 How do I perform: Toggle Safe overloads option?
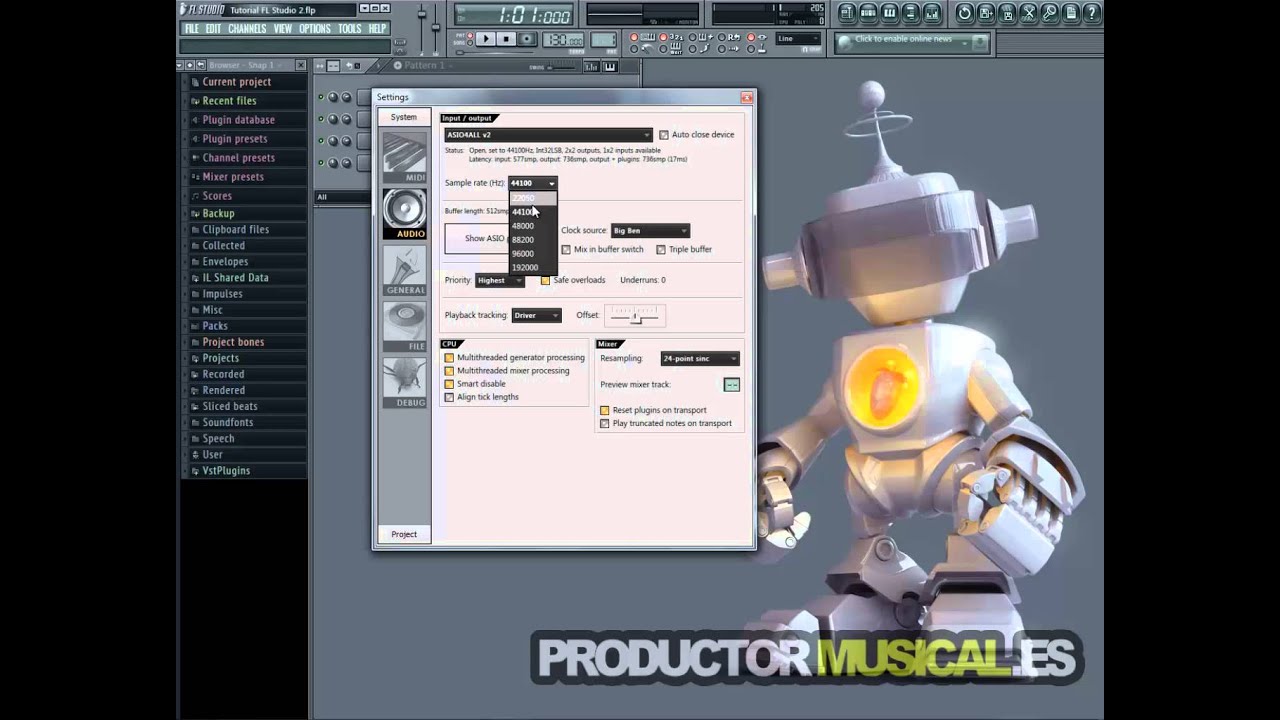545,280
